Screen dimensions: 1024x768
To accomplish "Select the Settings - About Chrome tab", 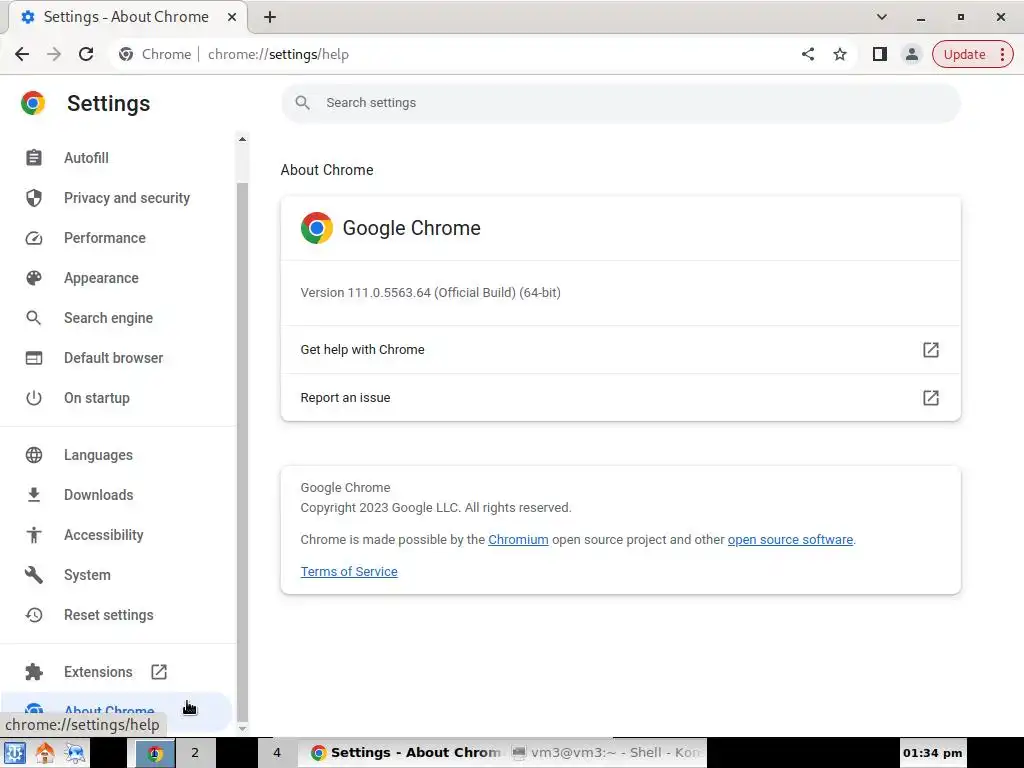I will point(126,17).
